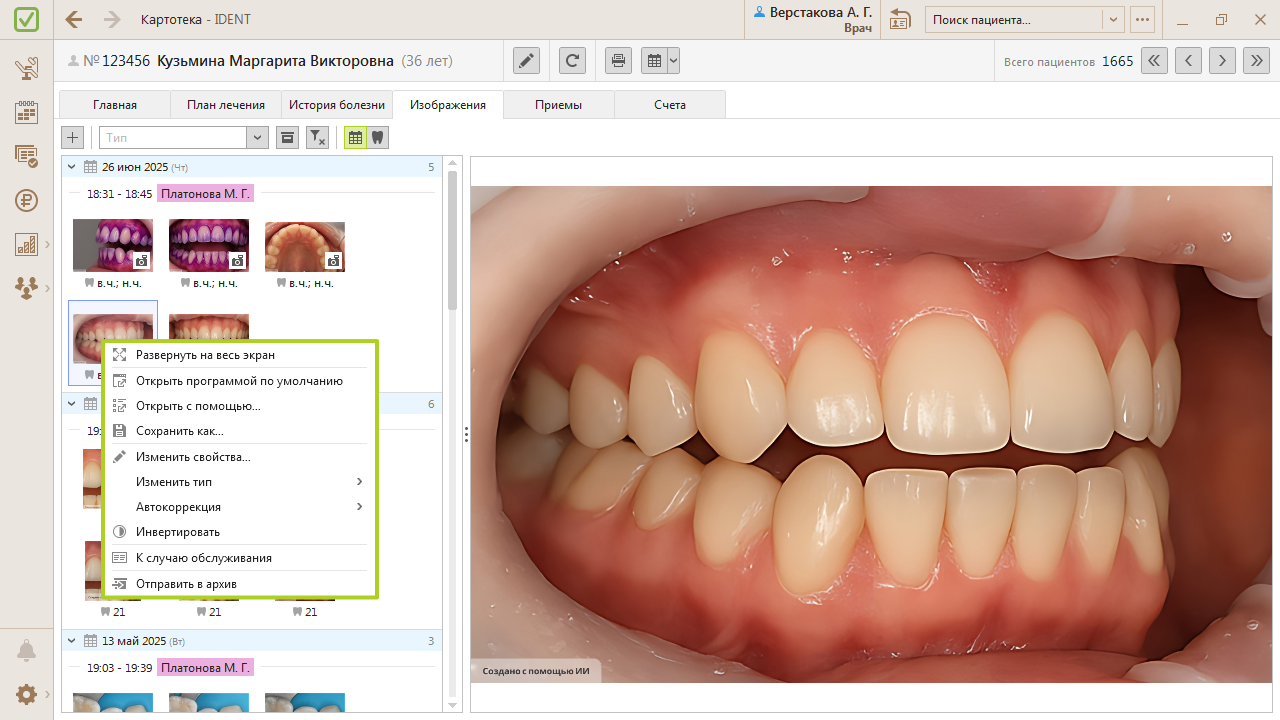Open the ruble finance section in sidebar
Screen dimensions: 1280x720
click(x=26, y=200)
